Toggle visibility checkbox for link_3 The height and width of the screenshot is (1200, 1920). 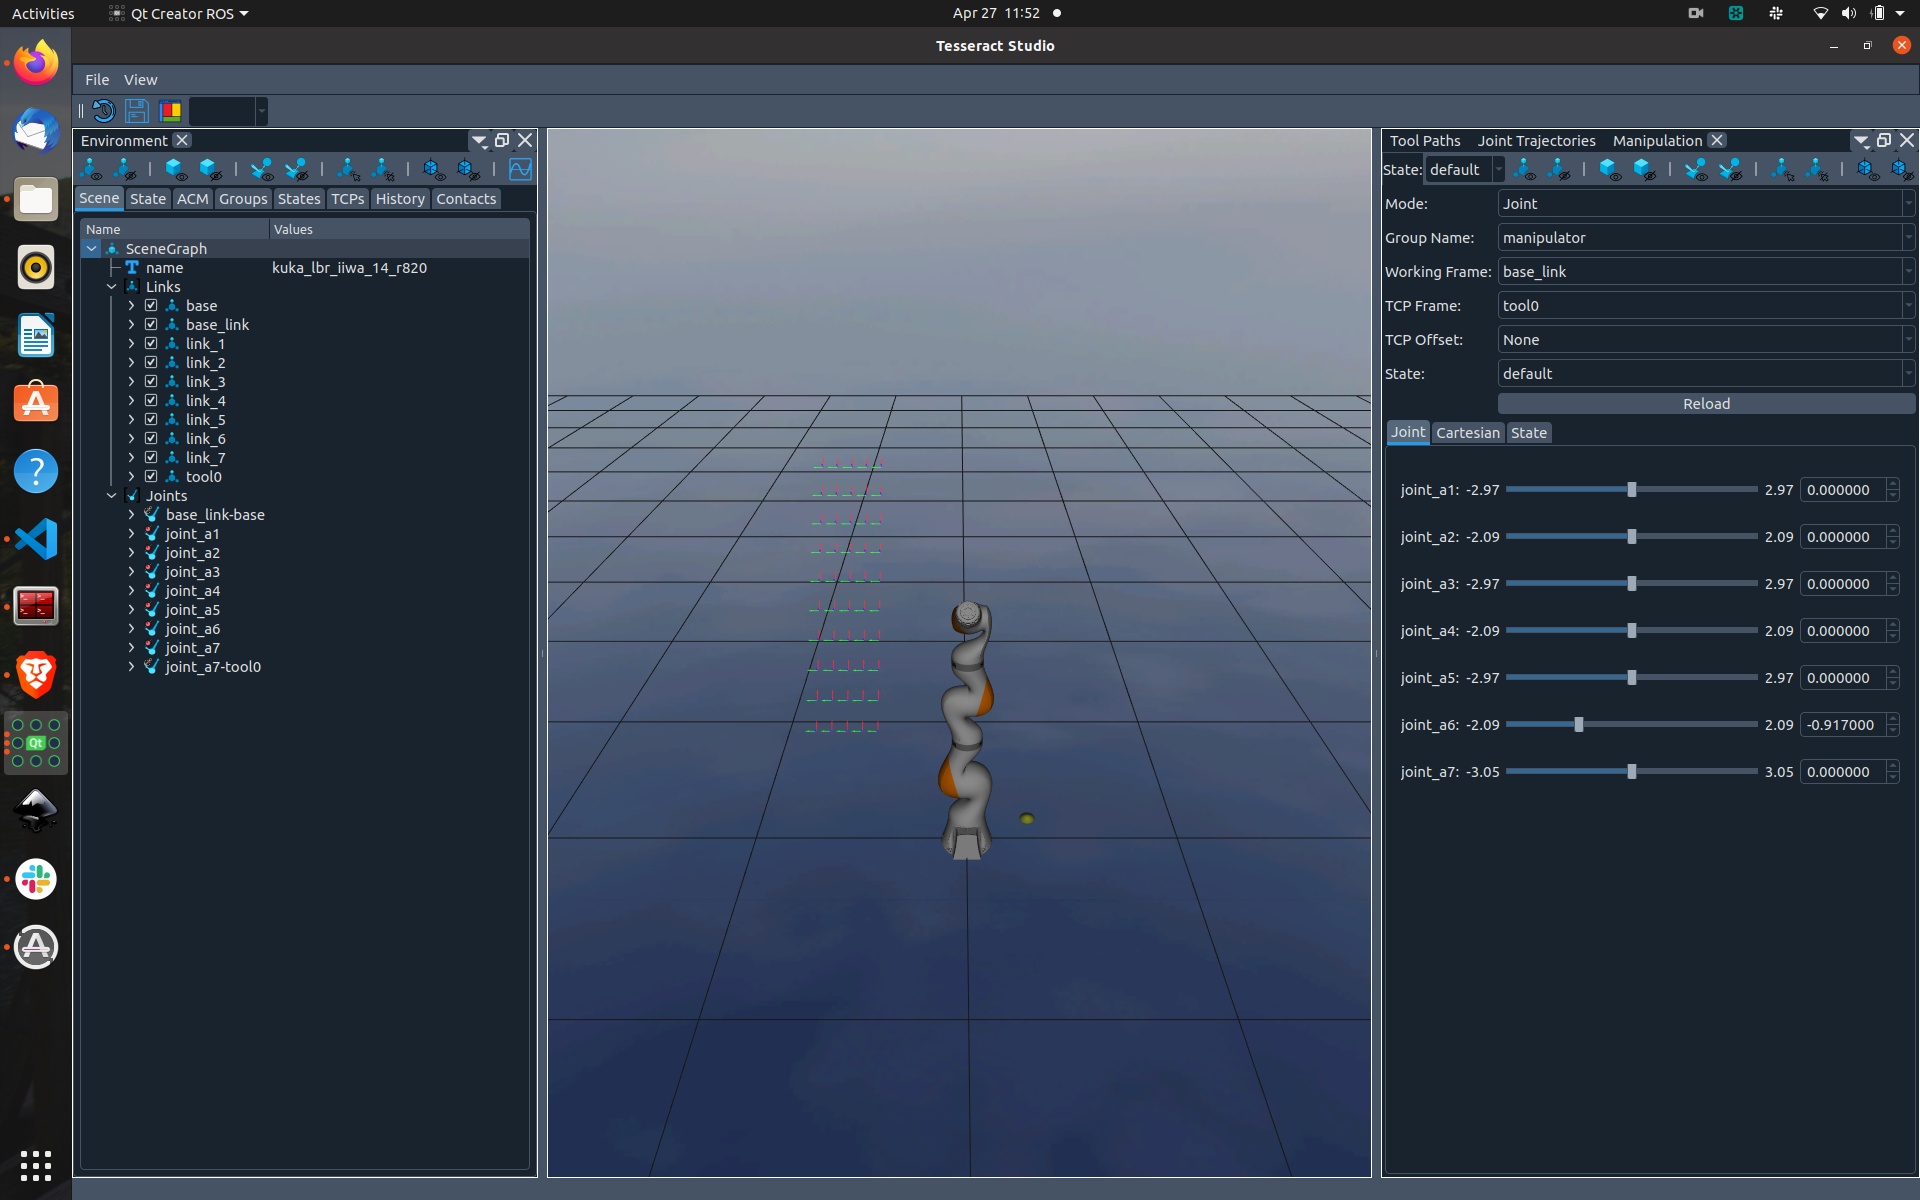pyautogui.click(x=151, y=381)
